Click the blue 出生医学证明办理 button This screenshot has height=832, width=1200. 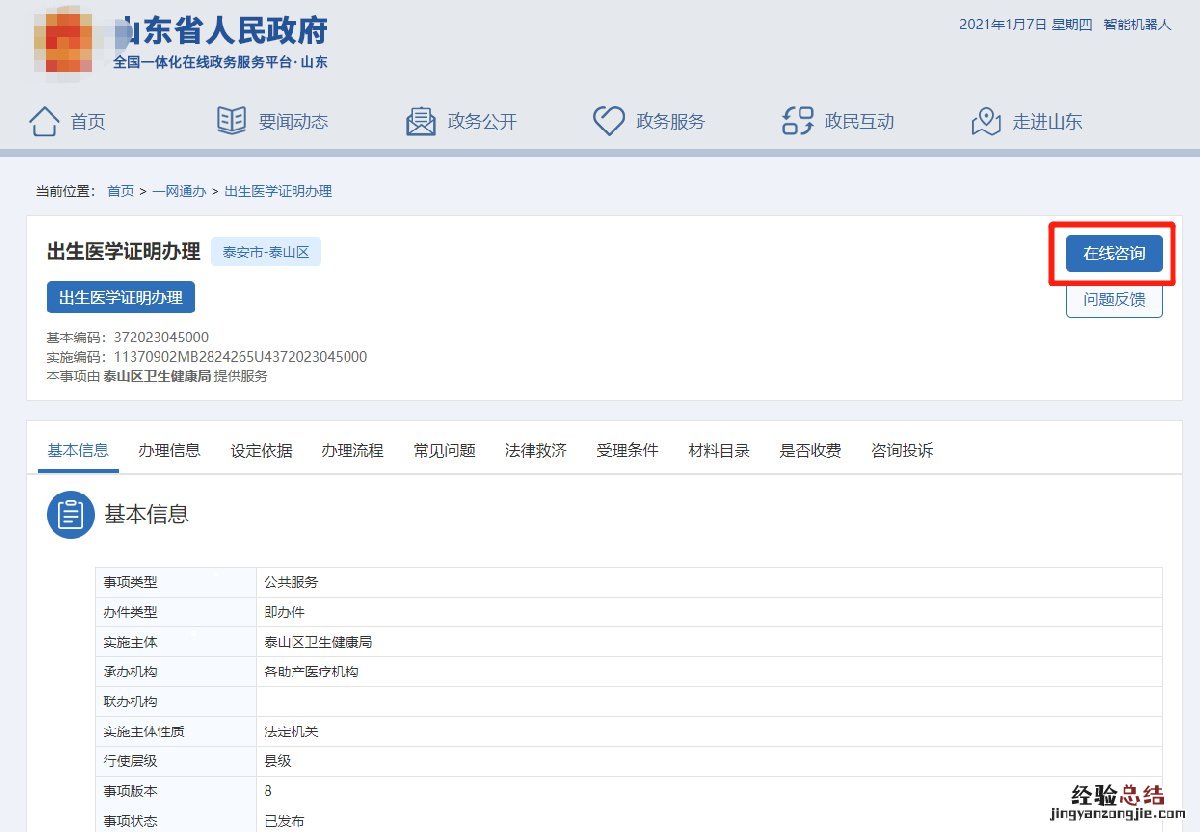click(121, 297)
